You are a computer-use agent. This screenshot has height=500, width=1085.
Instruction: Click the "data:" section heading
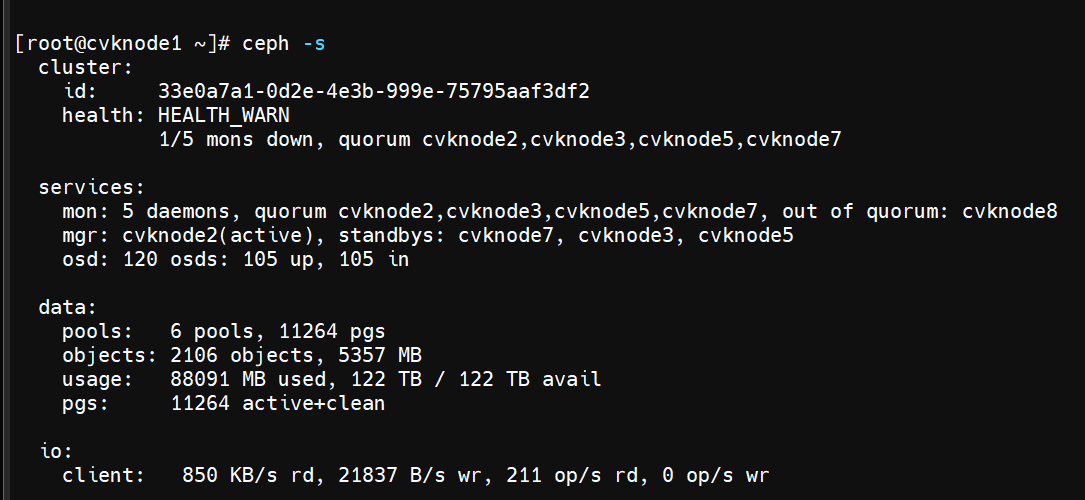(x=67, y=308)
